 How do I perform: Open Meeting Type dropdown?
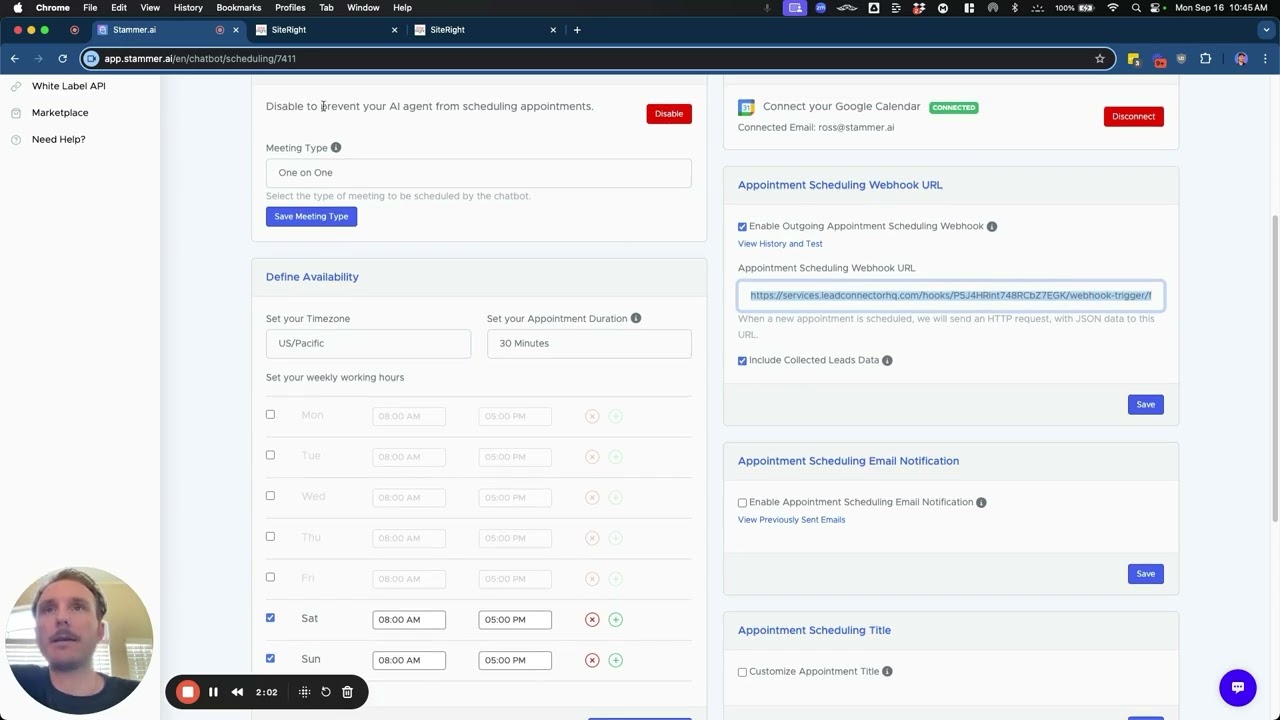pyautogui.click(x=478, y=173)
